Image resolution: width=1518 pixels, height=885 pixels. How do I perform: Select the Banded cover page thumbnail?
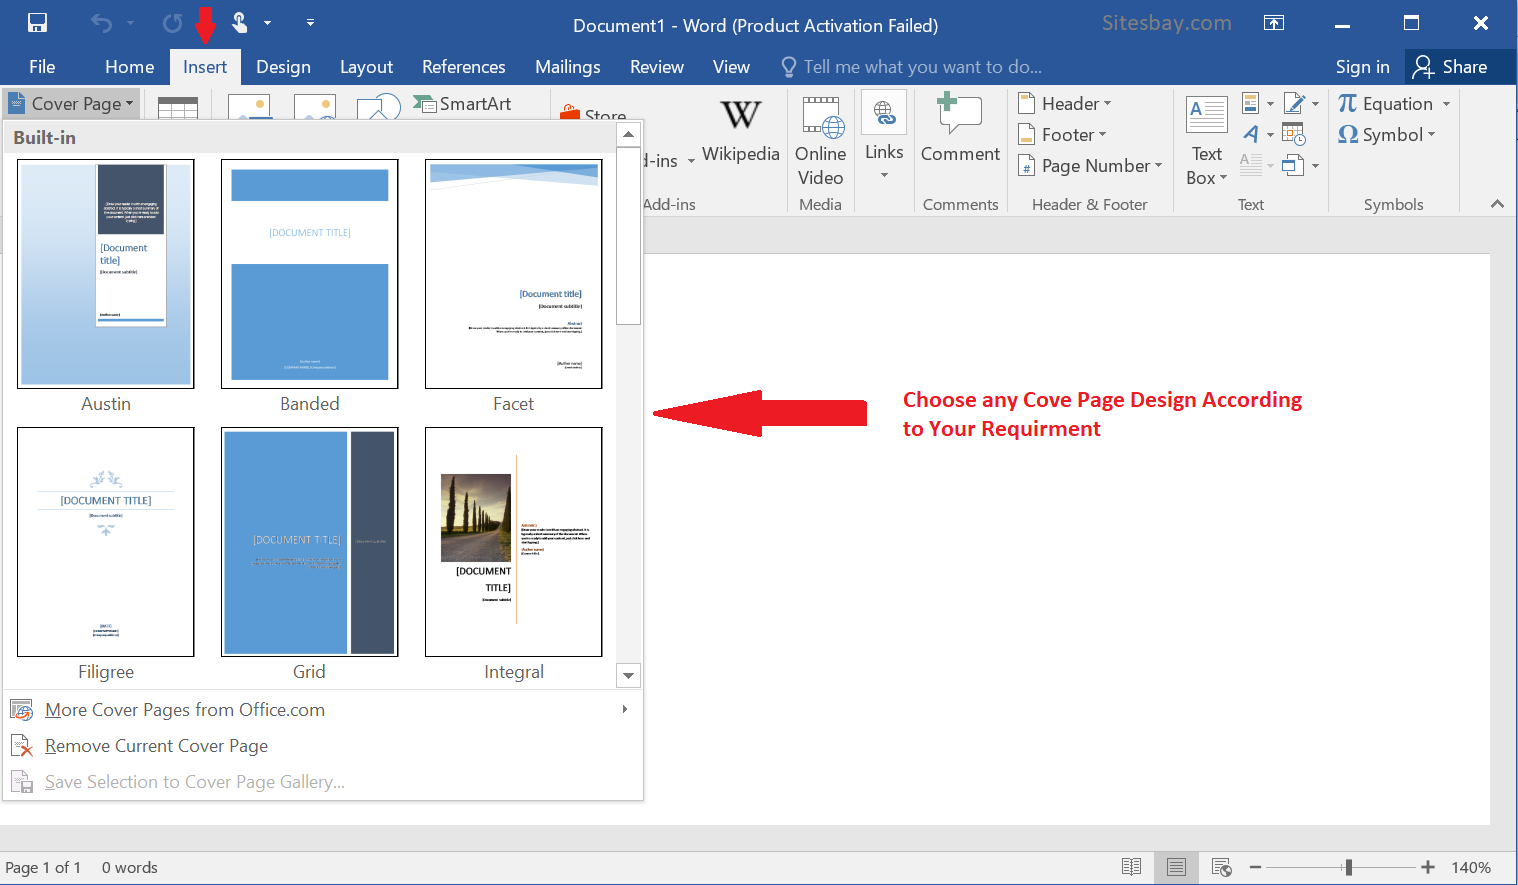click(x=310, y=274)
